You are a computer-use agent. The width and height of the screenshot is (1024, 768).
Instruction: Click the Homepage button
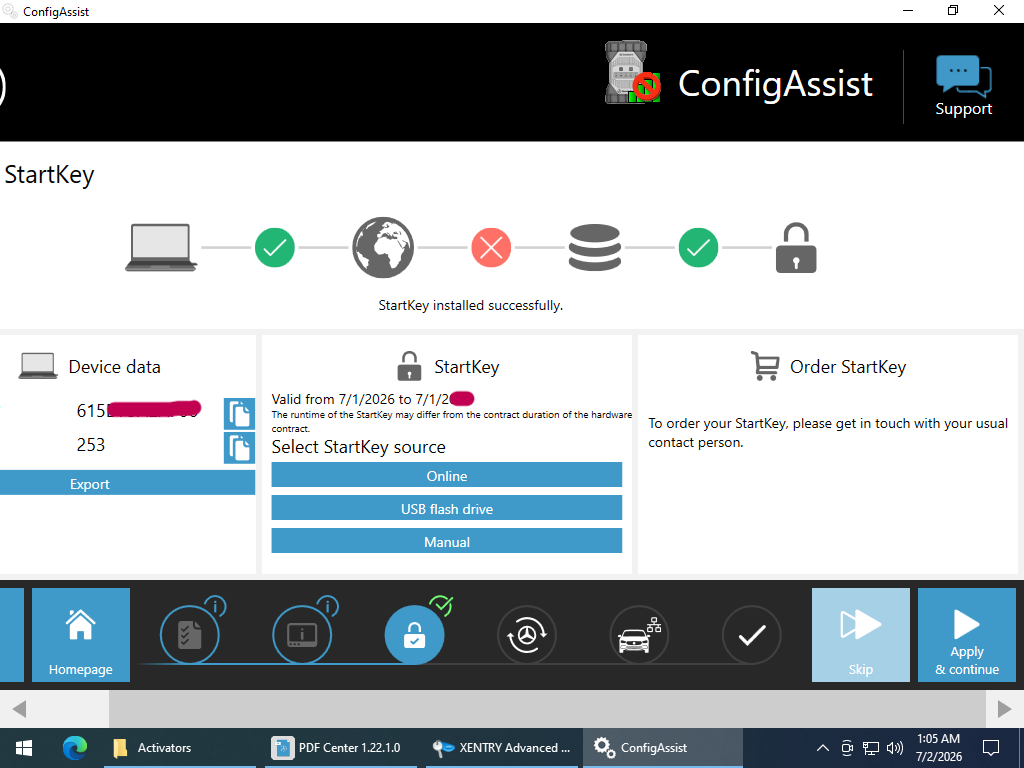tap(81, 635)
